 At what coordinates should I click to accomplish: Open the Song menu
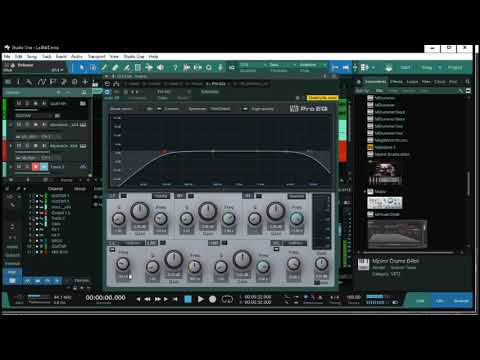(x=32, y=56)
